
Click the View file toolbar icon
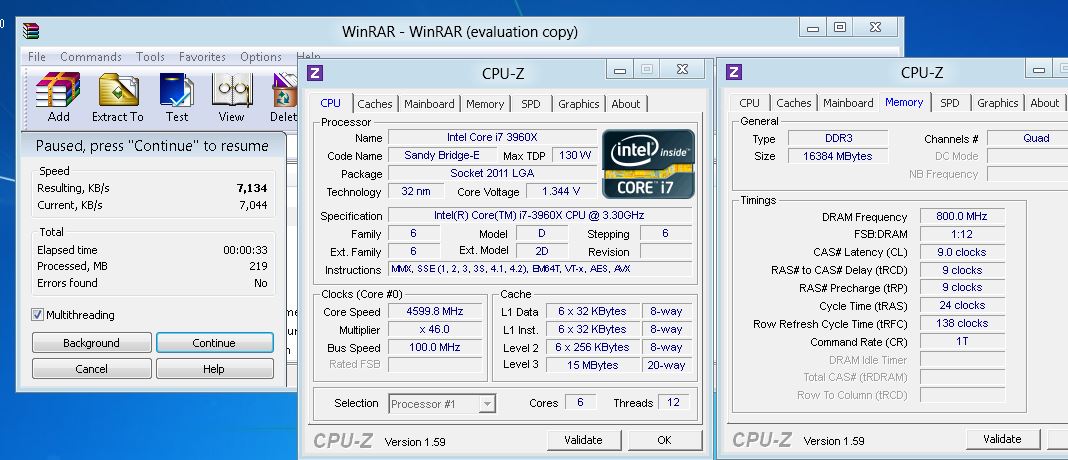231,97
